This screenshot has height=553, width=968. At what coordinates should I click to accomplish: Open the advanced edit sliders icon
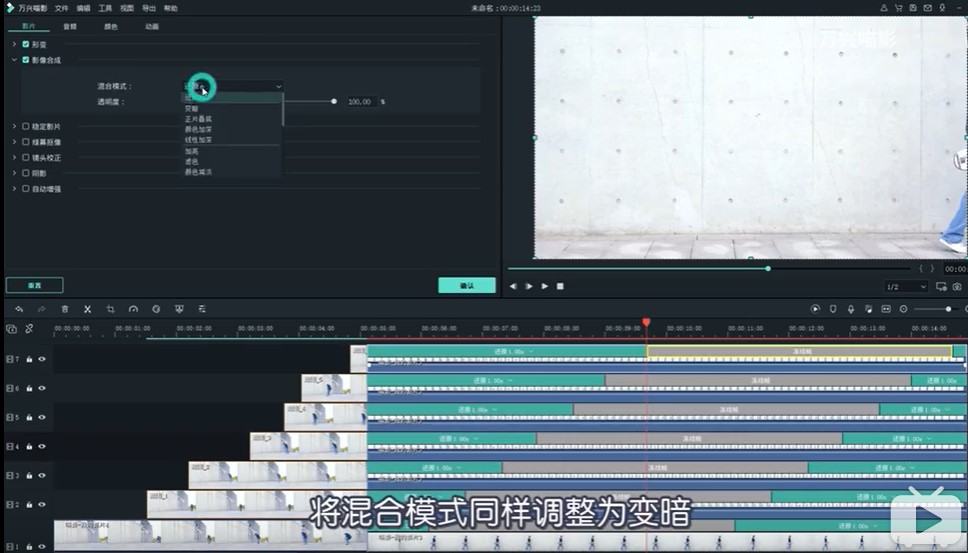click(x=202, y=309)
